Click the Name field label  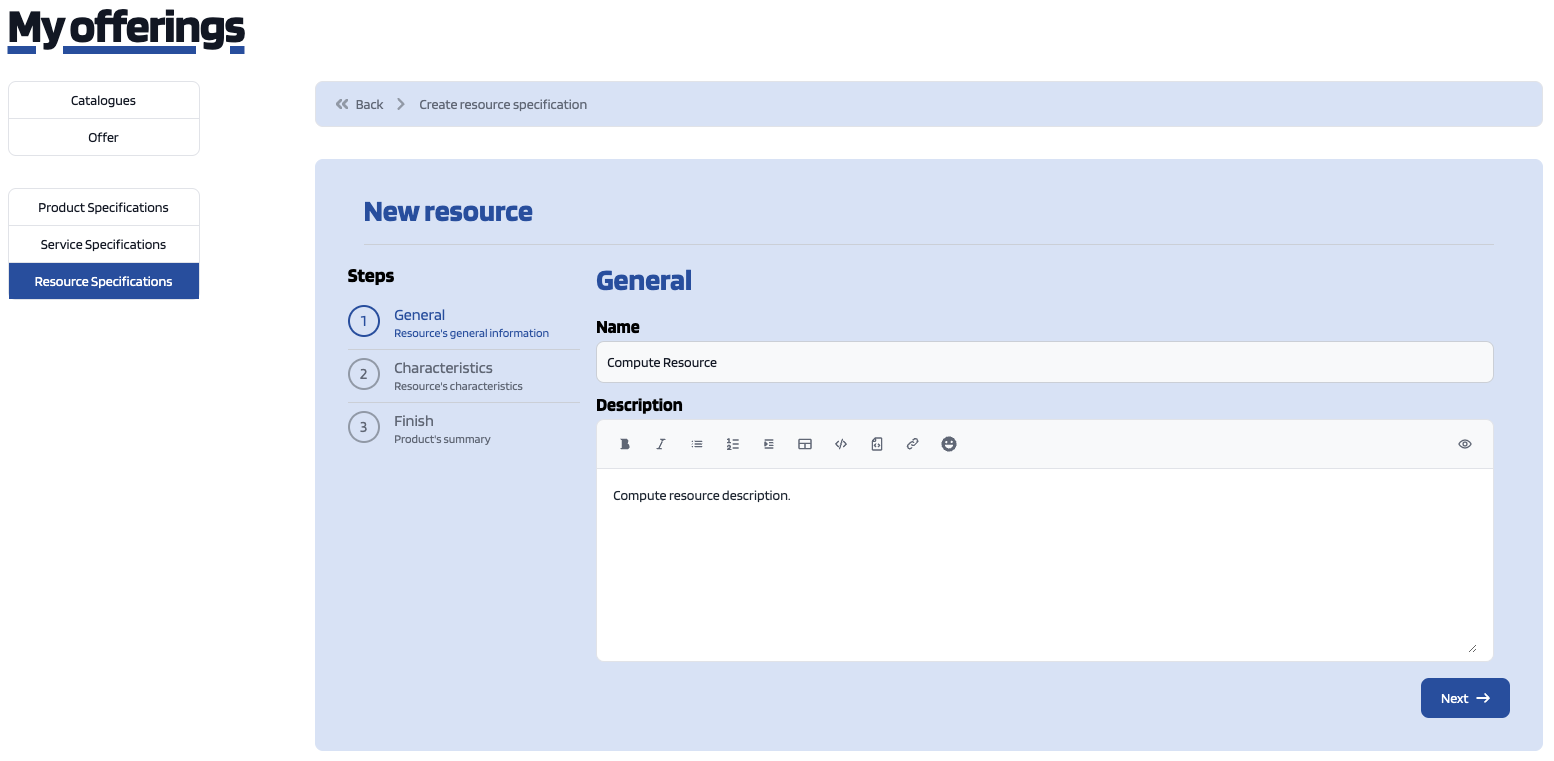pos(618,327)
